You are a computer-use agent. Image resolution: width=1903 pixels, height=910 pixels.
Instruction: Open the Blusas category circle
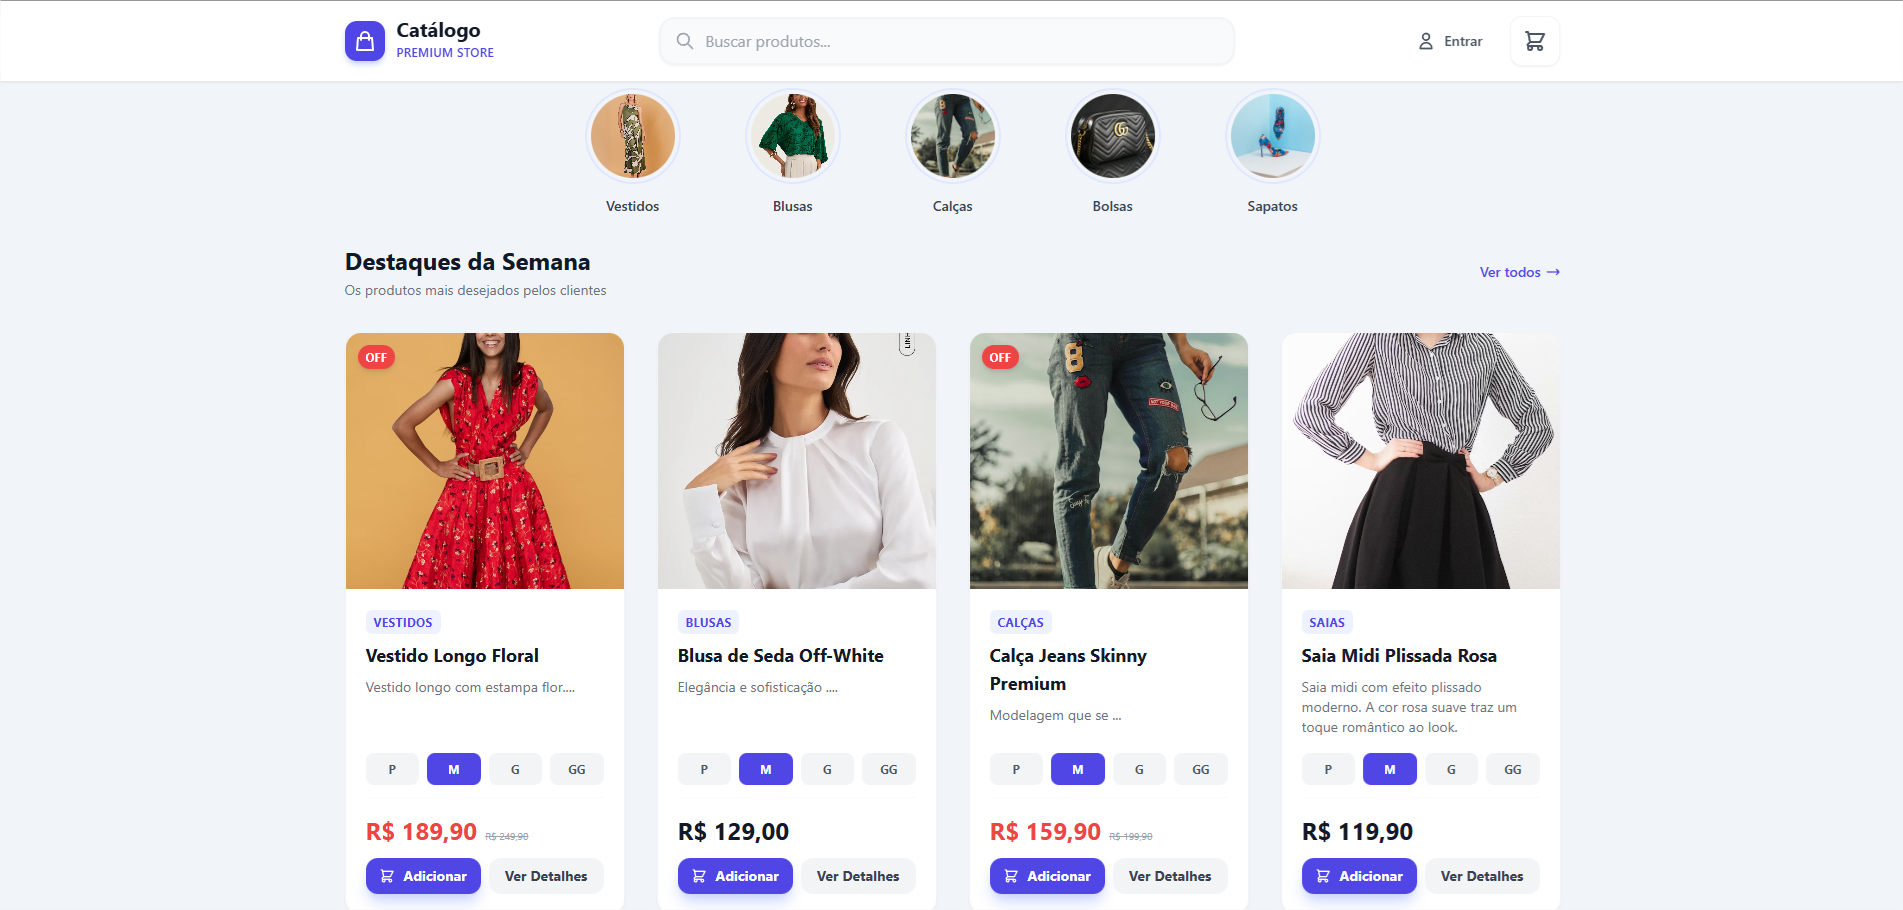[x=792, y=136]
